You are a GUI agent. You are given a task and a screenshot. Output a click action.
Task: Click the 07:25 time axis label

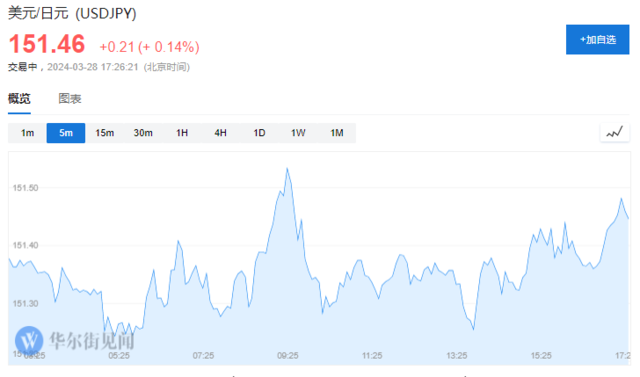coord(203,356)
